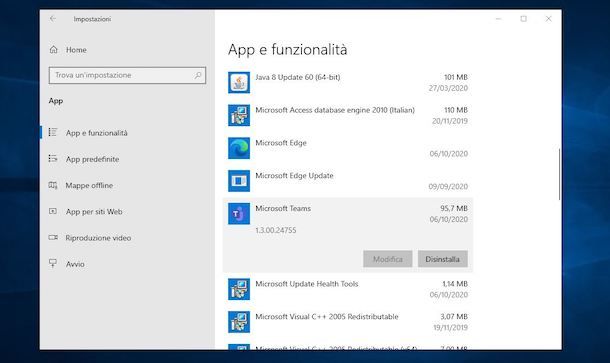Open Mappe offline section

click(x=89, y=185)
